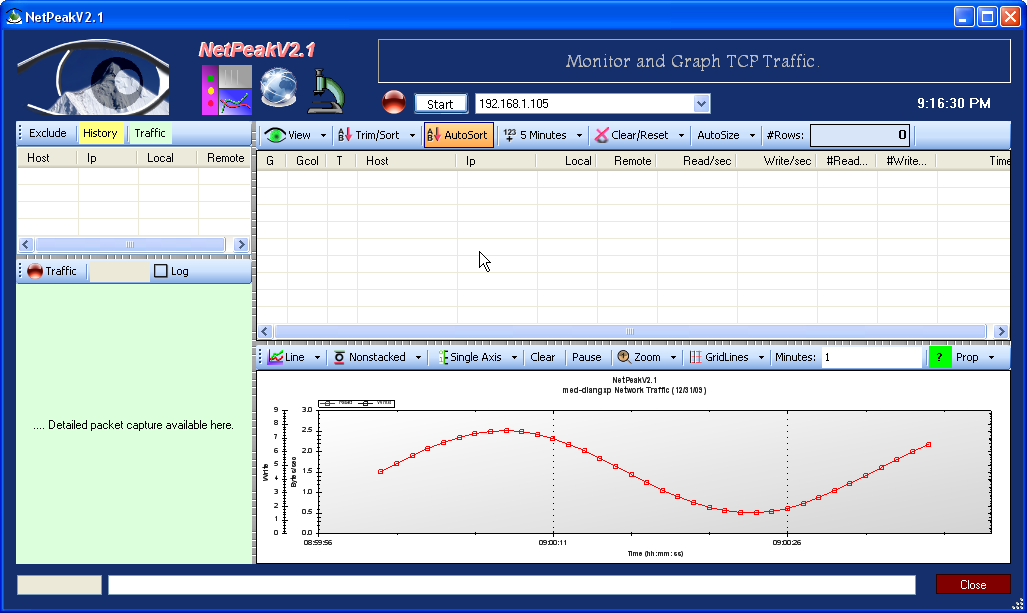1027x613 pixels.
Task: Click the microscope packet inspection icon
Action: [x=326, y=91]
